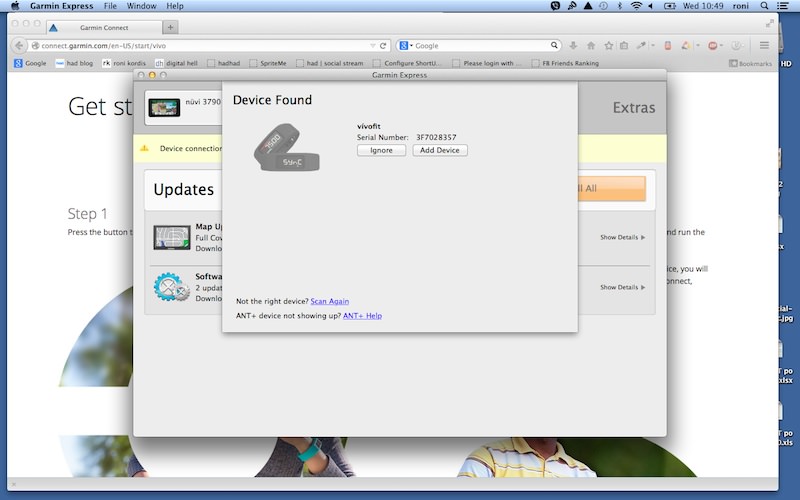Viewport: 800px width, 500px height.
Task: Click the bookmark star icon in toolbar
Action: click(607, 46)
